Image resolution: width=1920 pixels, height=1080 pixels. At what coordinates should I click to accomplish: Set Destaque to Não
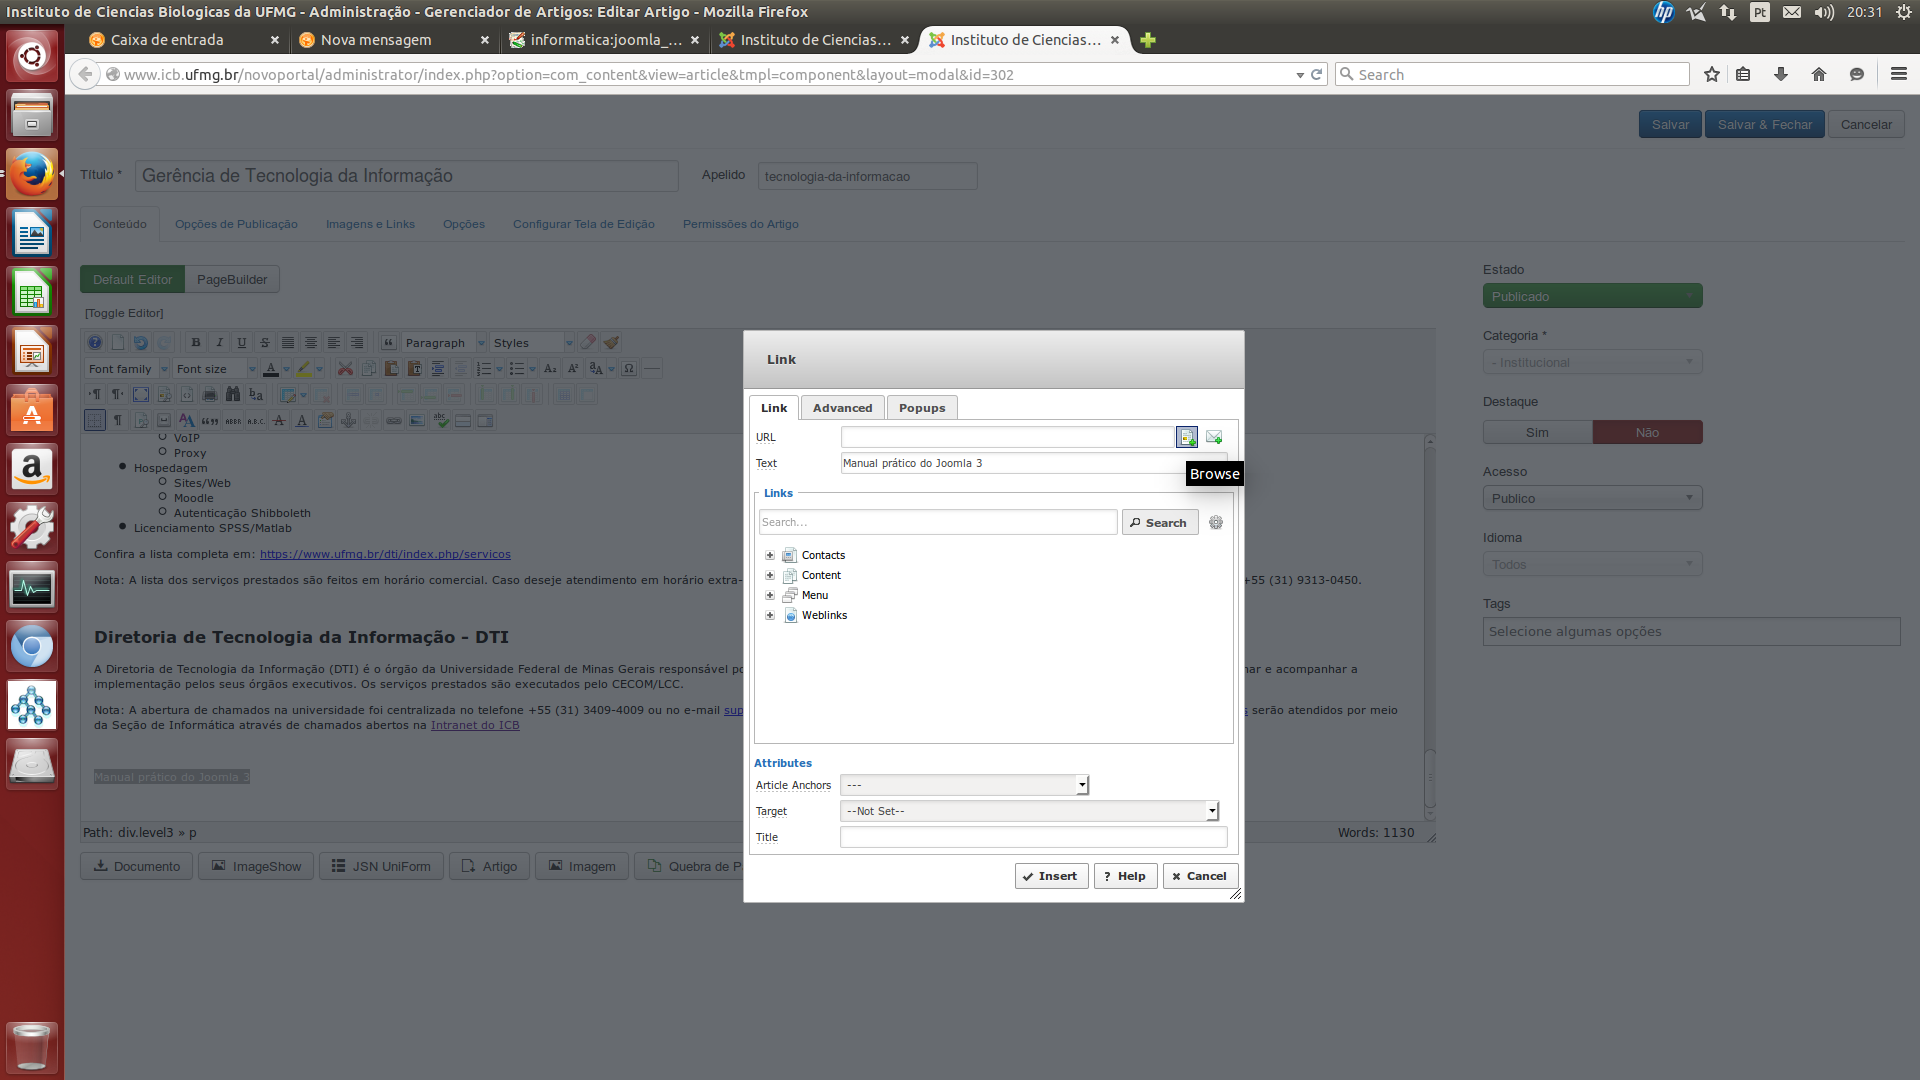[x=1647, y=433]
